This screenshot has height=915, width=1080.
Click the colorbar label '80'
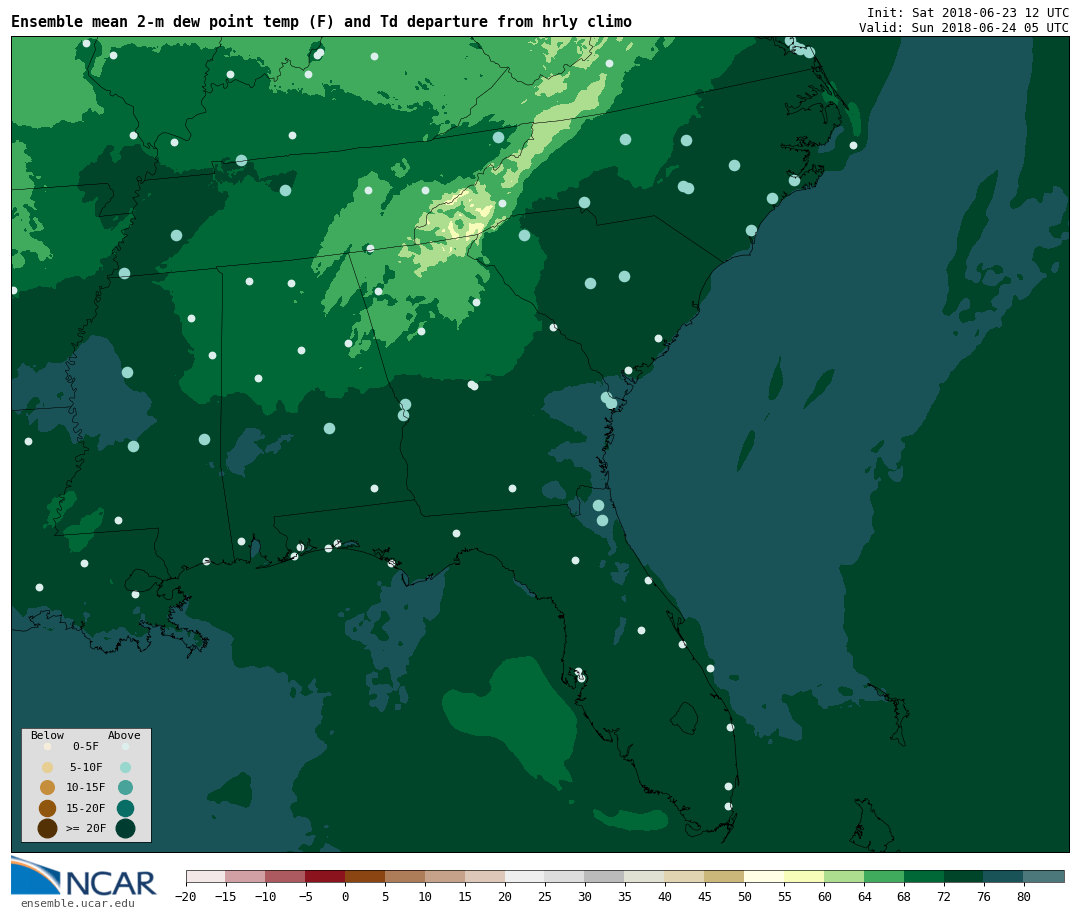click(1024, 896)
